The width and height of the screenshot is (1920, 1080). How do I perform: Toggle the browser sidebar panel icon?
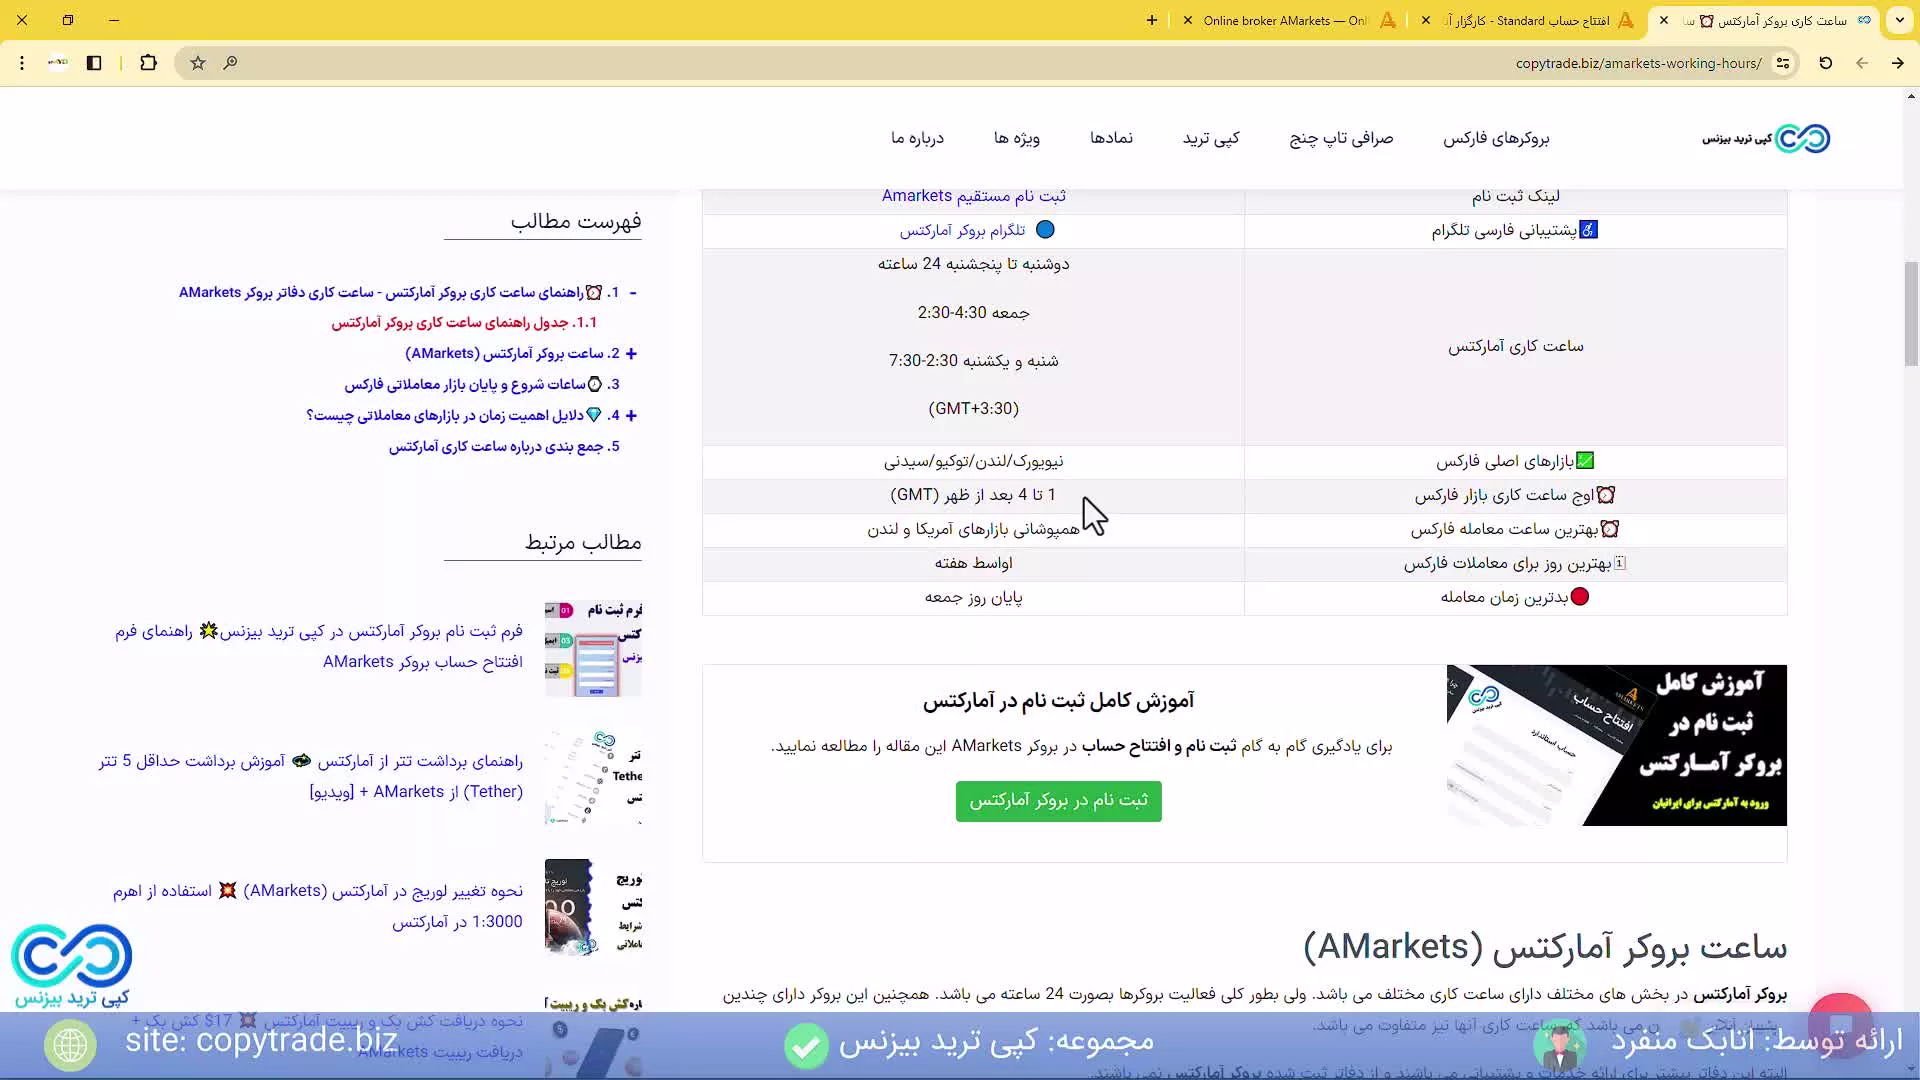(94, 63)
